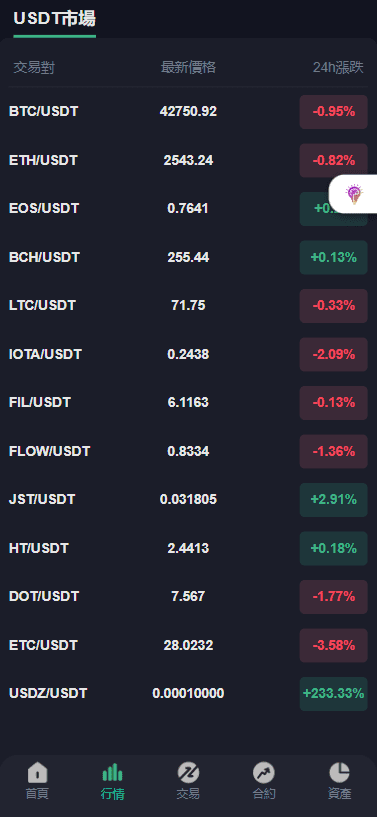Open the contract trending-arrow icon
This screenshot has height=817, width=377.
tap(263, 772)
